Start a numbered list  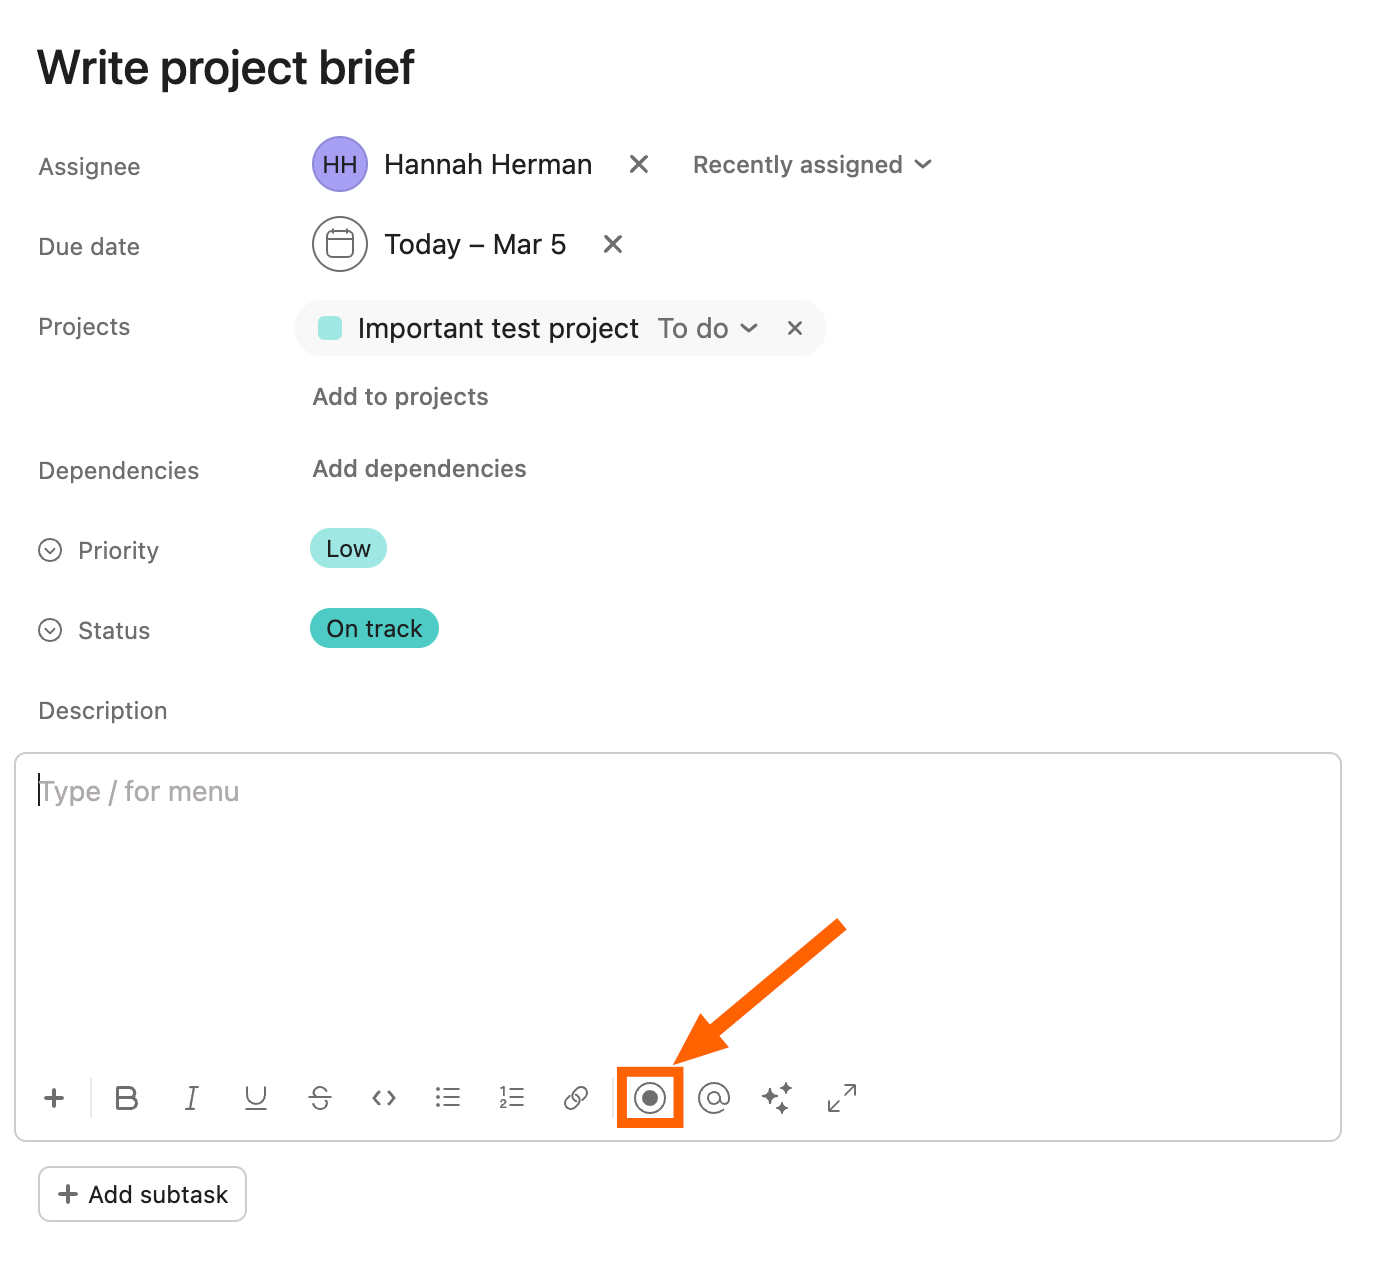(x=512, y=1098)
